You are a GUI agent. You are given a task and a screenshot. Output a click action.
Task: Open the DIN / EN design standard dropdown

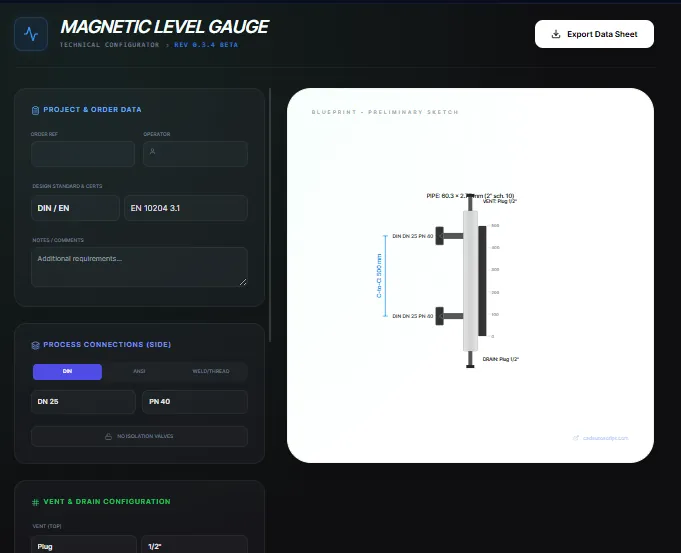pyautogui.click(x=75, y=208)
